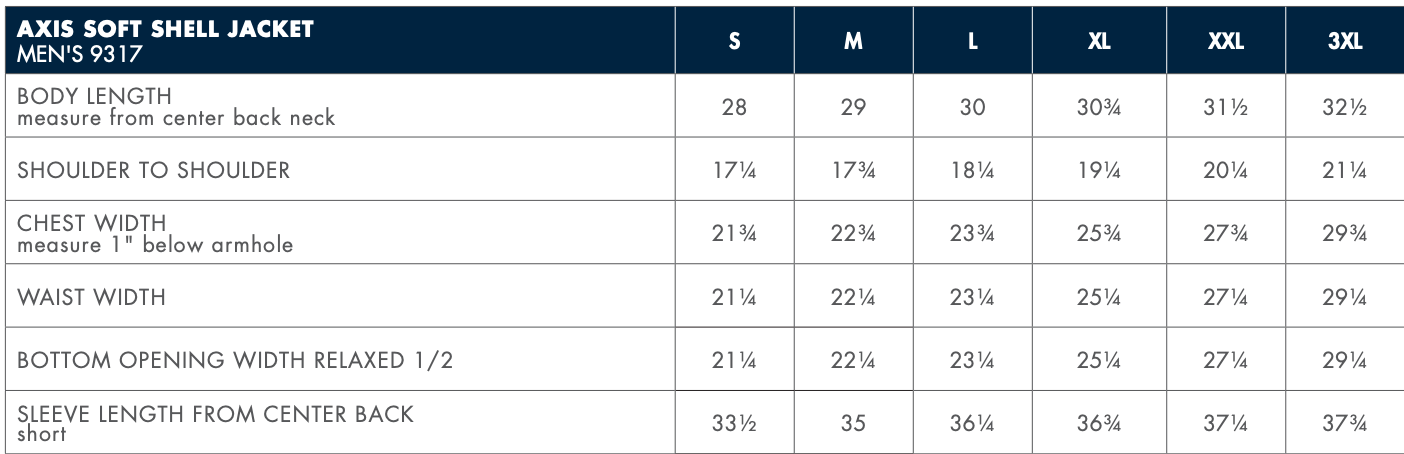Select the XL size column header
Viewport: 1404px width, 454px height.
[x=1099, y=43]
